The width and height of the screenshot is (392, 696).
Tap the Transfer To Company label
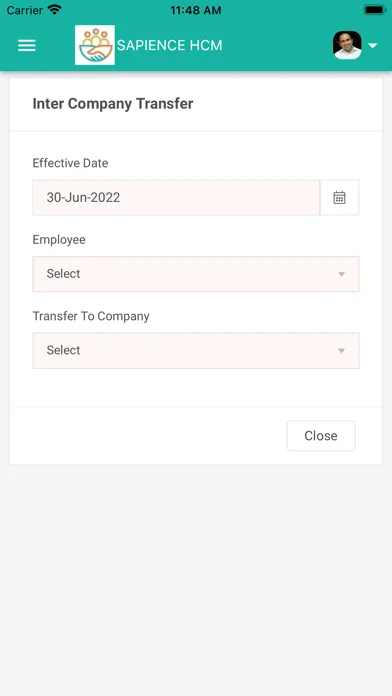coord(91,316)
